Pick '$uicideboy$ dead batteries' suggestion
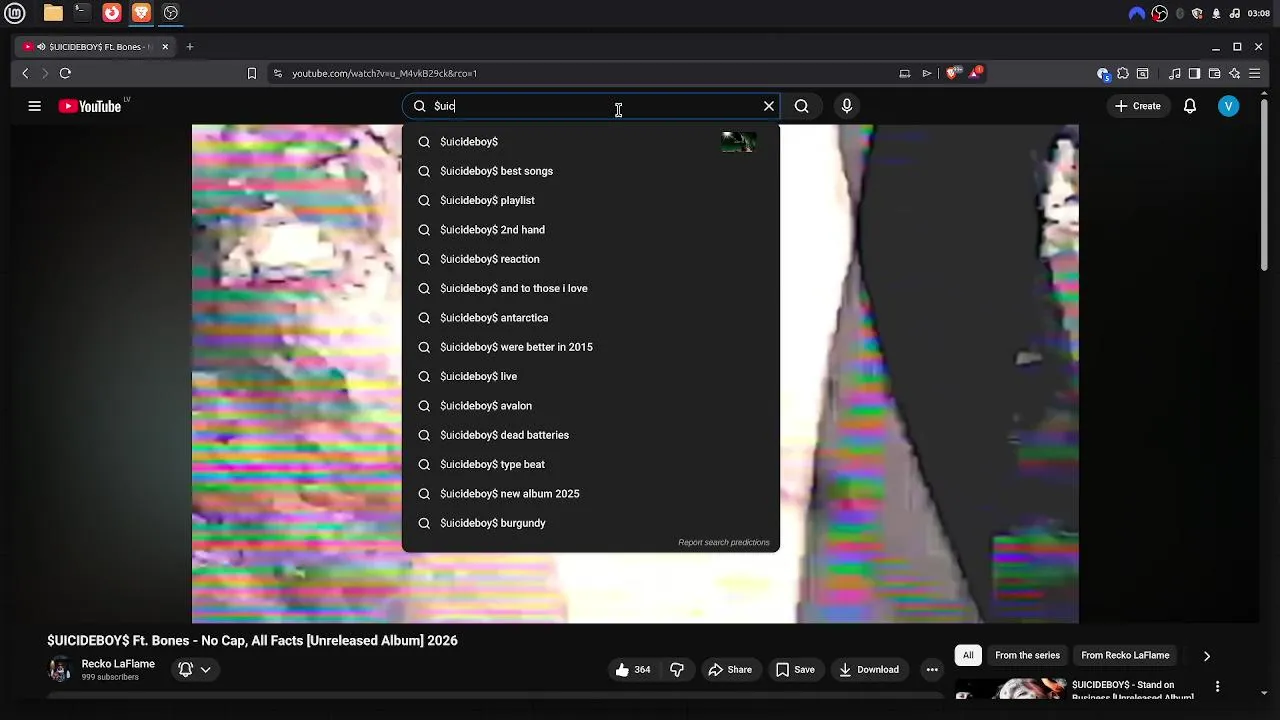The width and height of the screenshot is (1280, 720). pyautogui.click(x=590, y=435)
